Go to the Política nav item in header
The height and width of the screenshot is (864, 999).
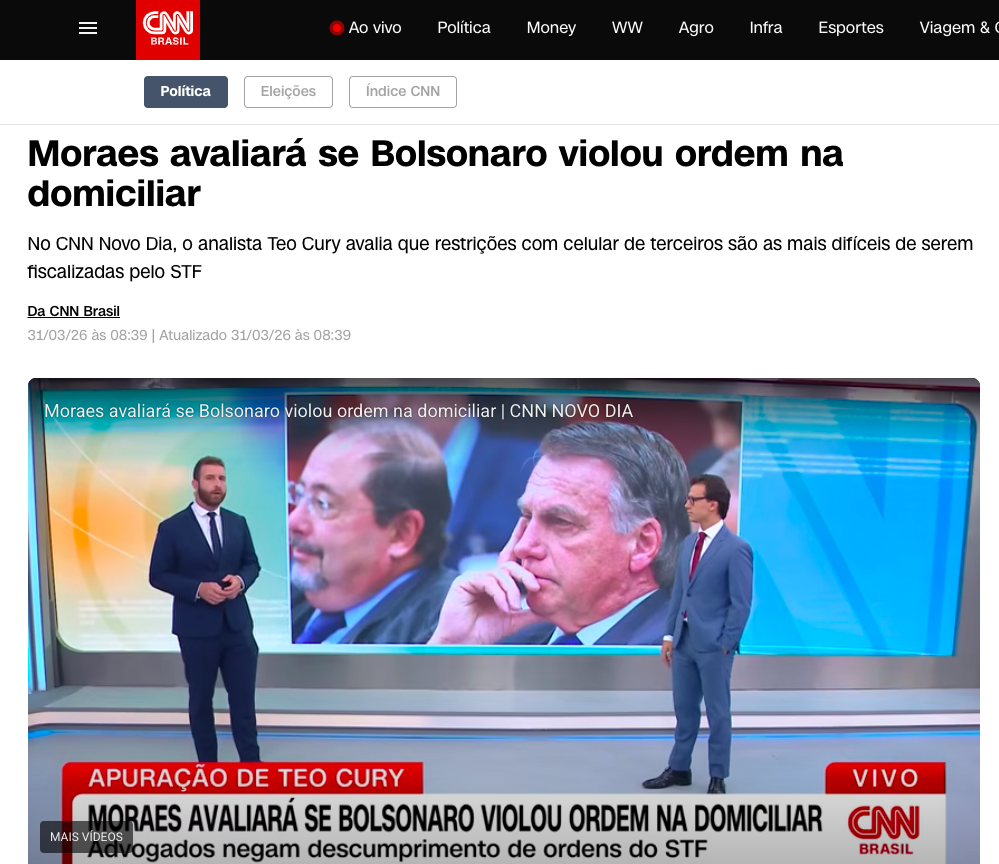pyautogui.click(x=464, y=28)
